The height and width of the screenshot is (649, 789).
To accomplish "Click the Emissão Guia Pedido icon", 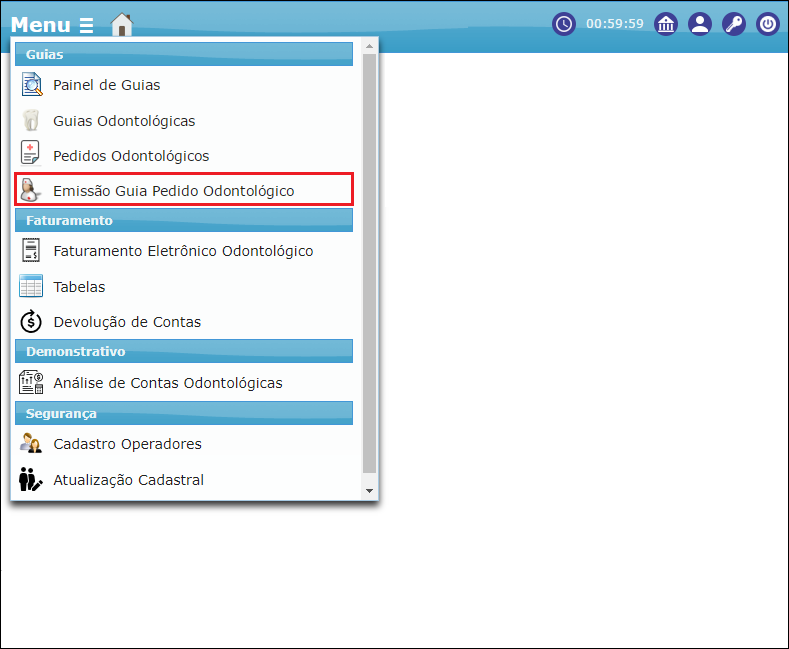I will tap(30, 190).
